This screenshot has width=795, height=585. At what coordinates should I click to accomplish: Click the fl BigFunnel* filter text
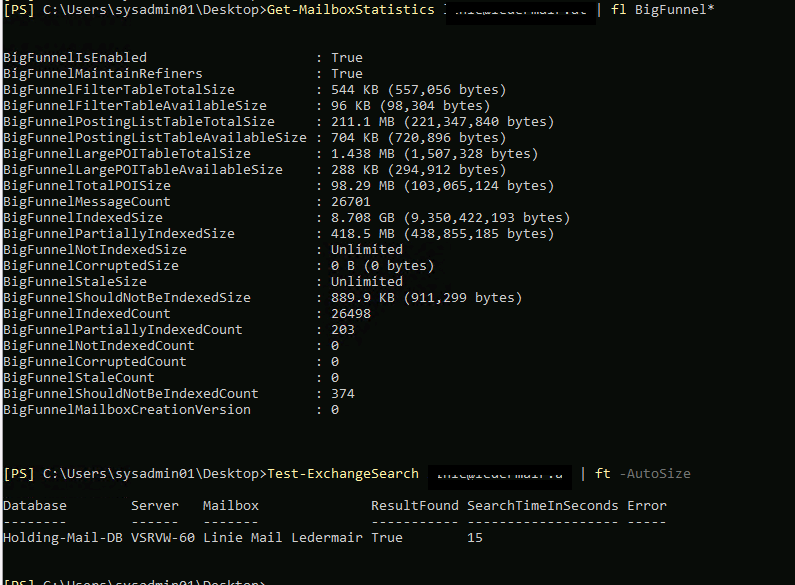[x=663, y=10]
